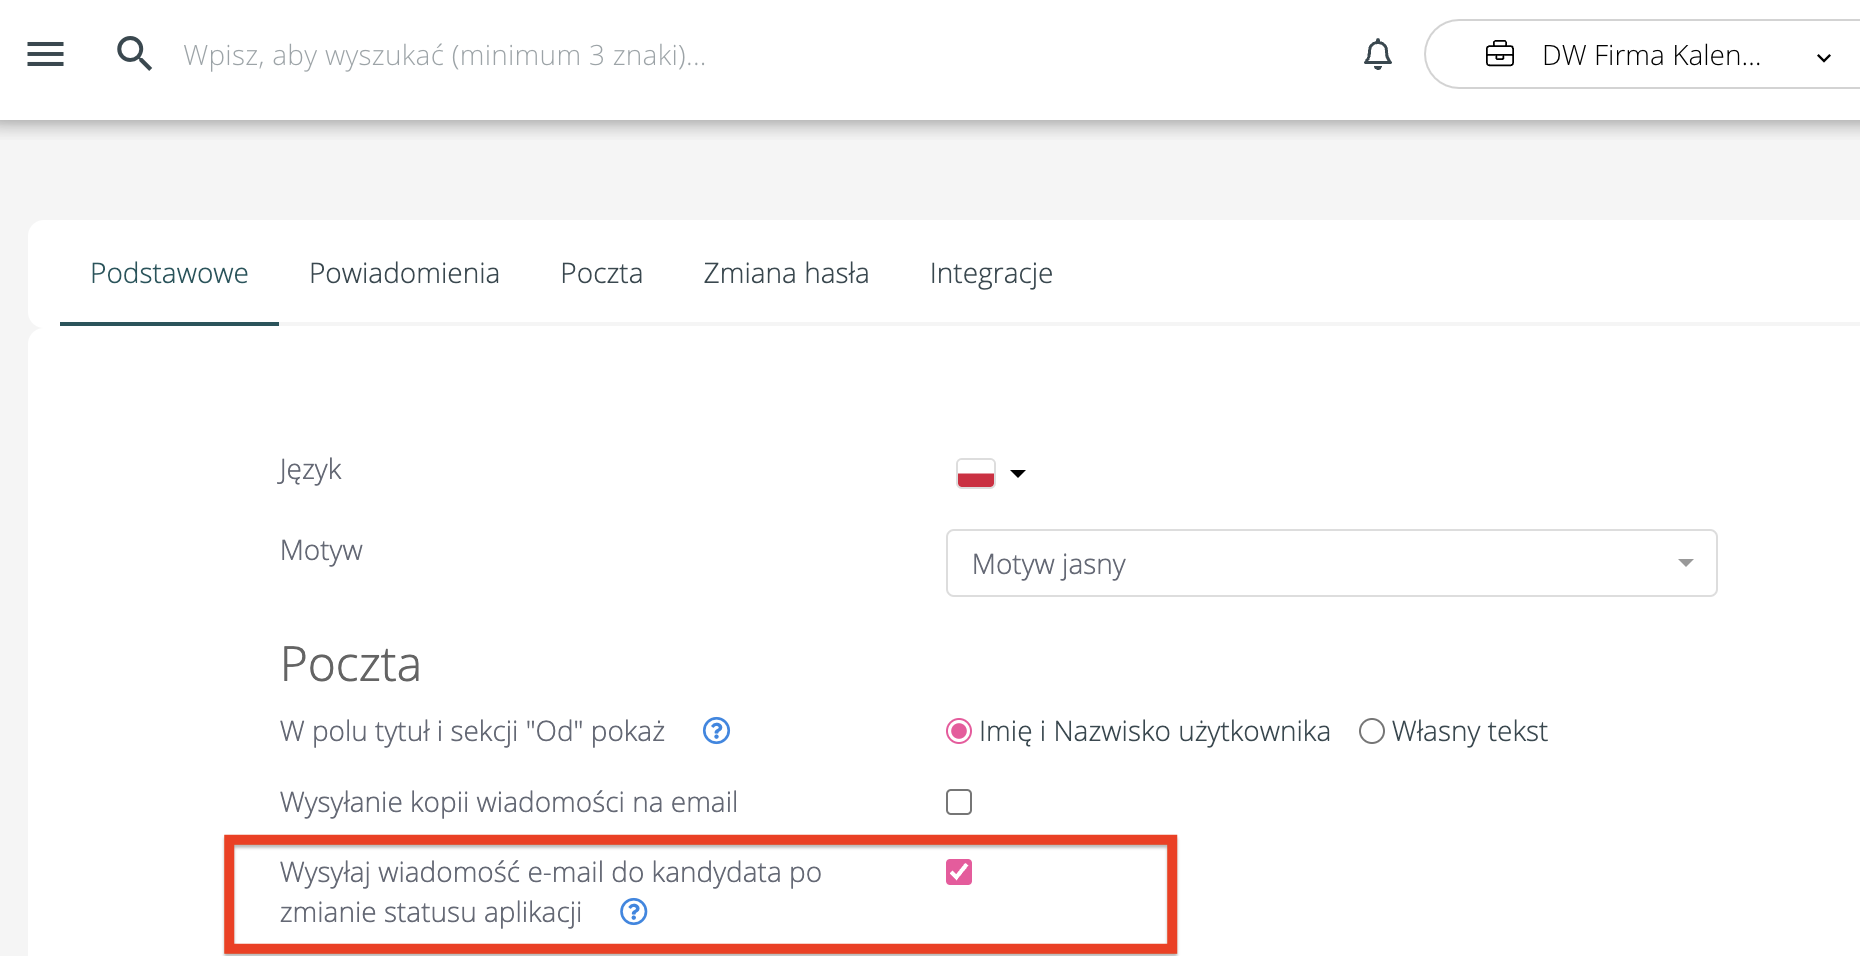Expand the DW Firma Kalen... company chevron
Screen dimensions: 1860x956
(x=1823, y=57)
